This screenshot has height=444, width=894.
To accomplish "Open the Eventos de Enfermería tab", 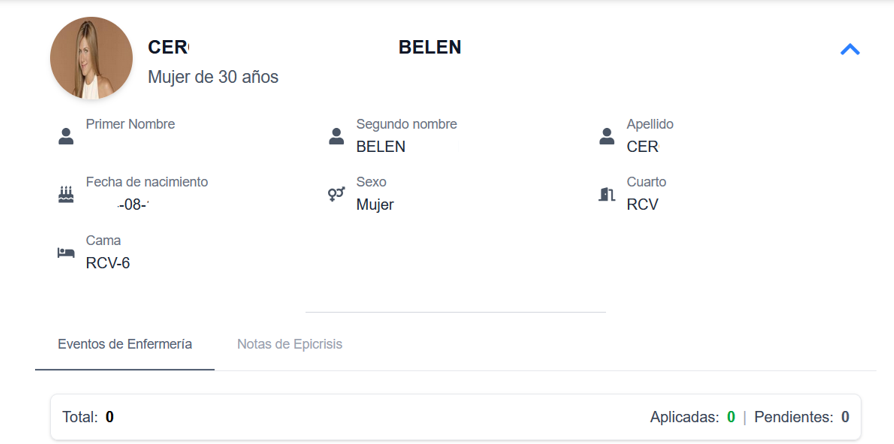I will click(125, 344).
